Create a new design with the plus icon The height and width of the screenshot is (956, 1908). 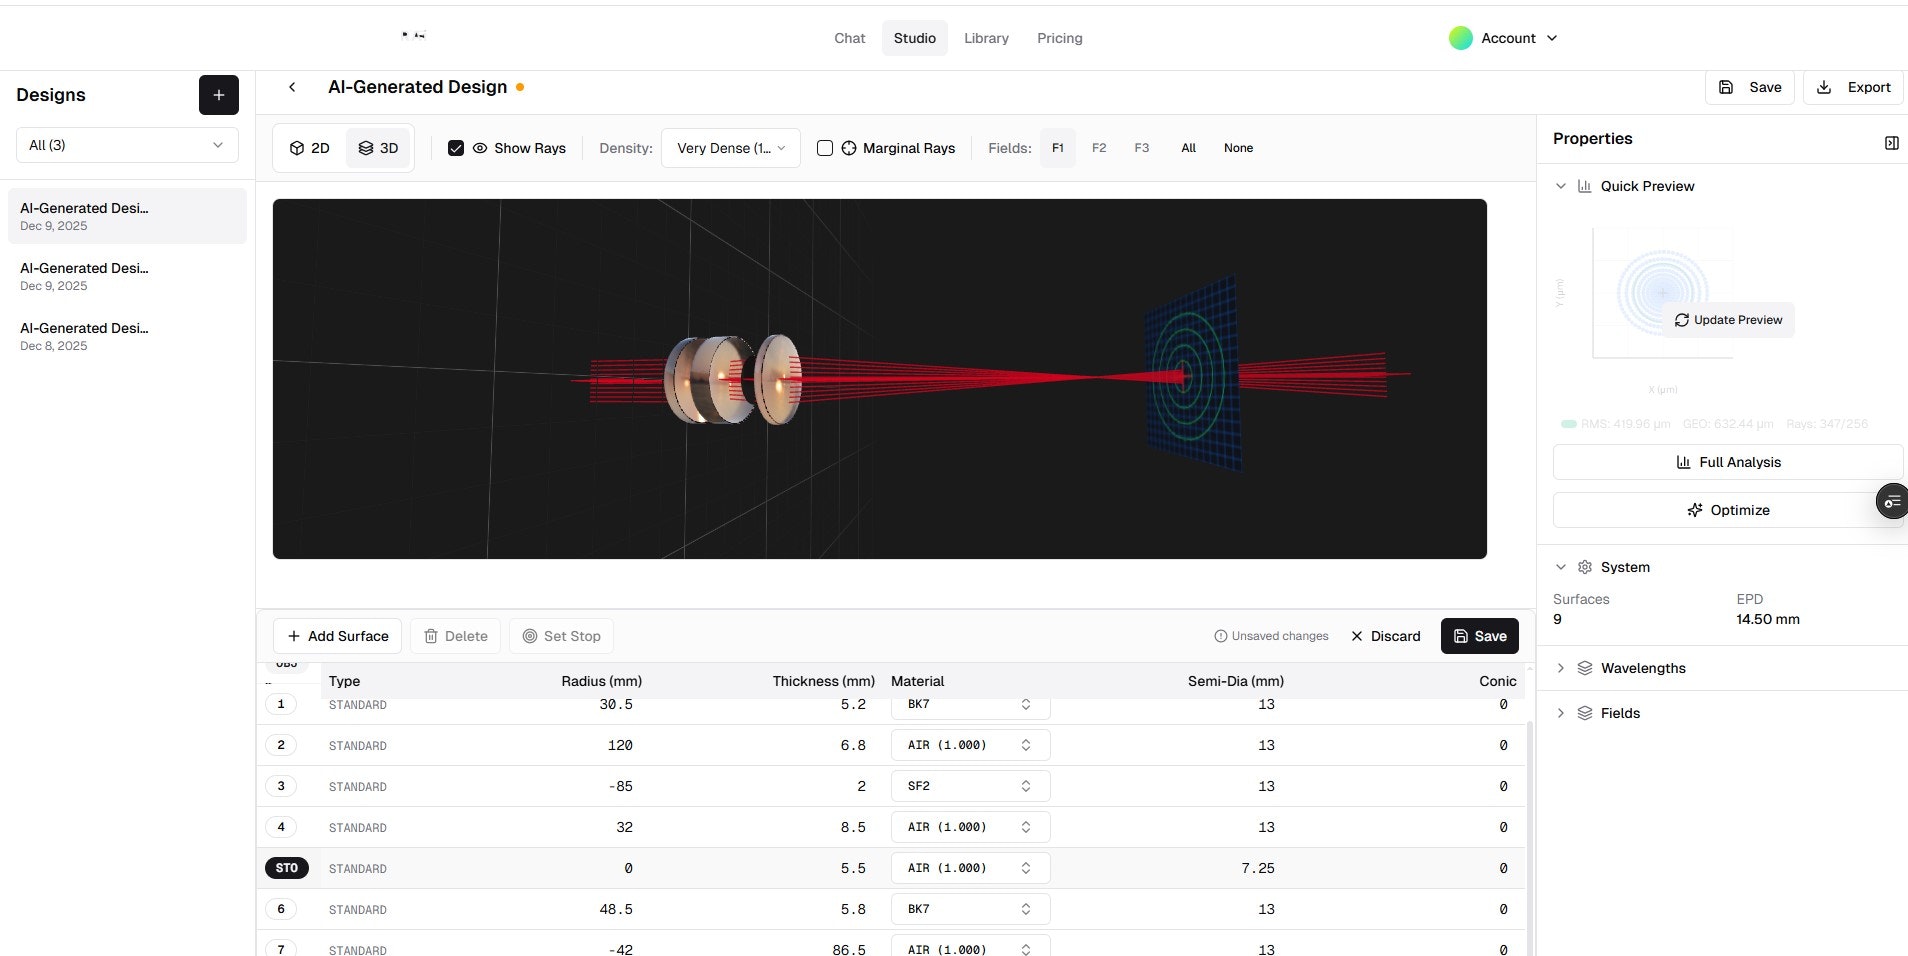point(219,95)
